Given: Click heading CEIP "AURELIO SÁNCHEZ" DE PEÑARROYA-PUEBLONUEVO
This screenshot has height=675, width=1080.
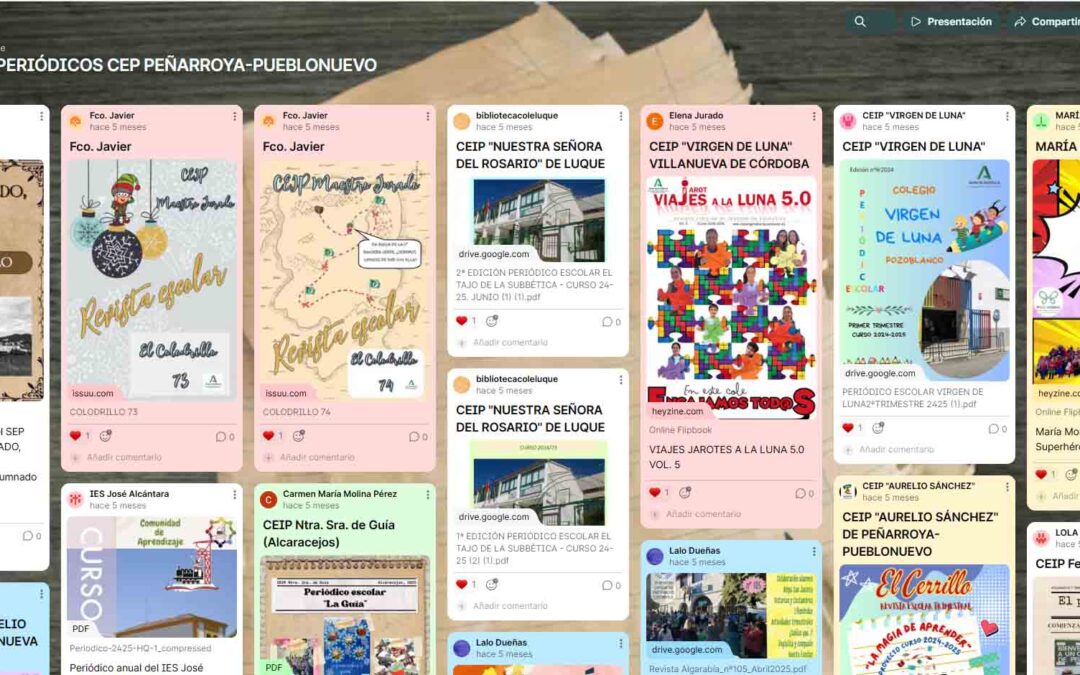Looking at the screenshot, I should pos(920,534).
